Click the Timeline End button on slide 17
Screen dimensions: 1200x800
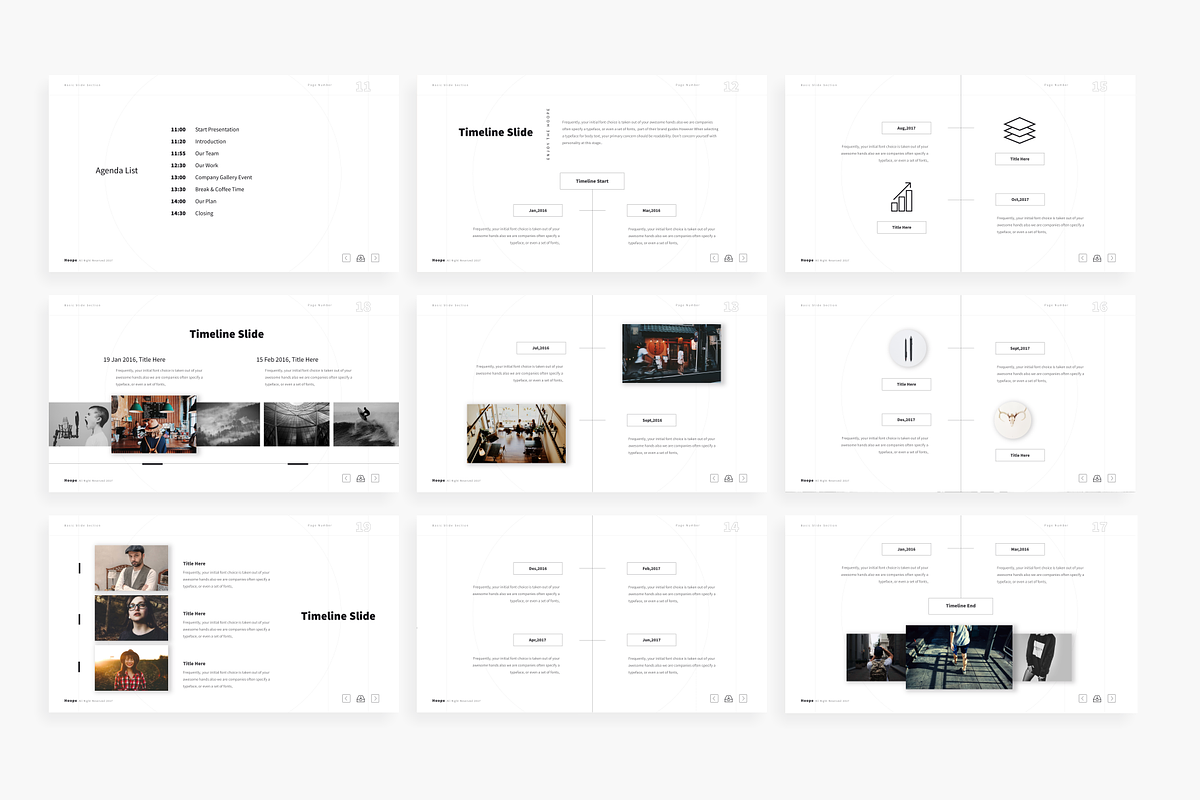(x=960, y=606)
